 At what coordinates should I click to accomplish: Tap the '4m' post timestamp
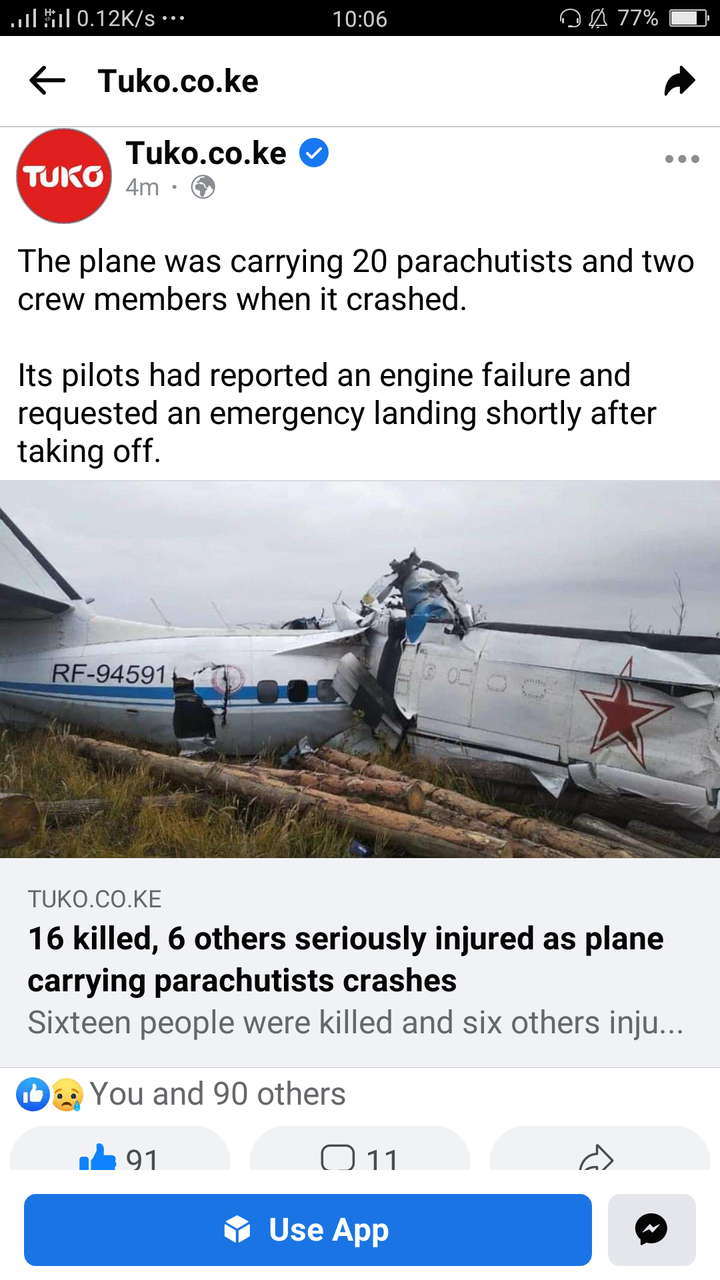tap(142, 187)
